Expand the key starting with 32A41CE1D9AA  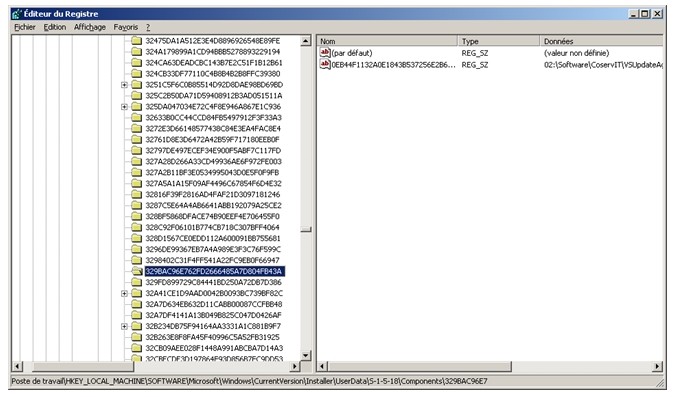124,294
